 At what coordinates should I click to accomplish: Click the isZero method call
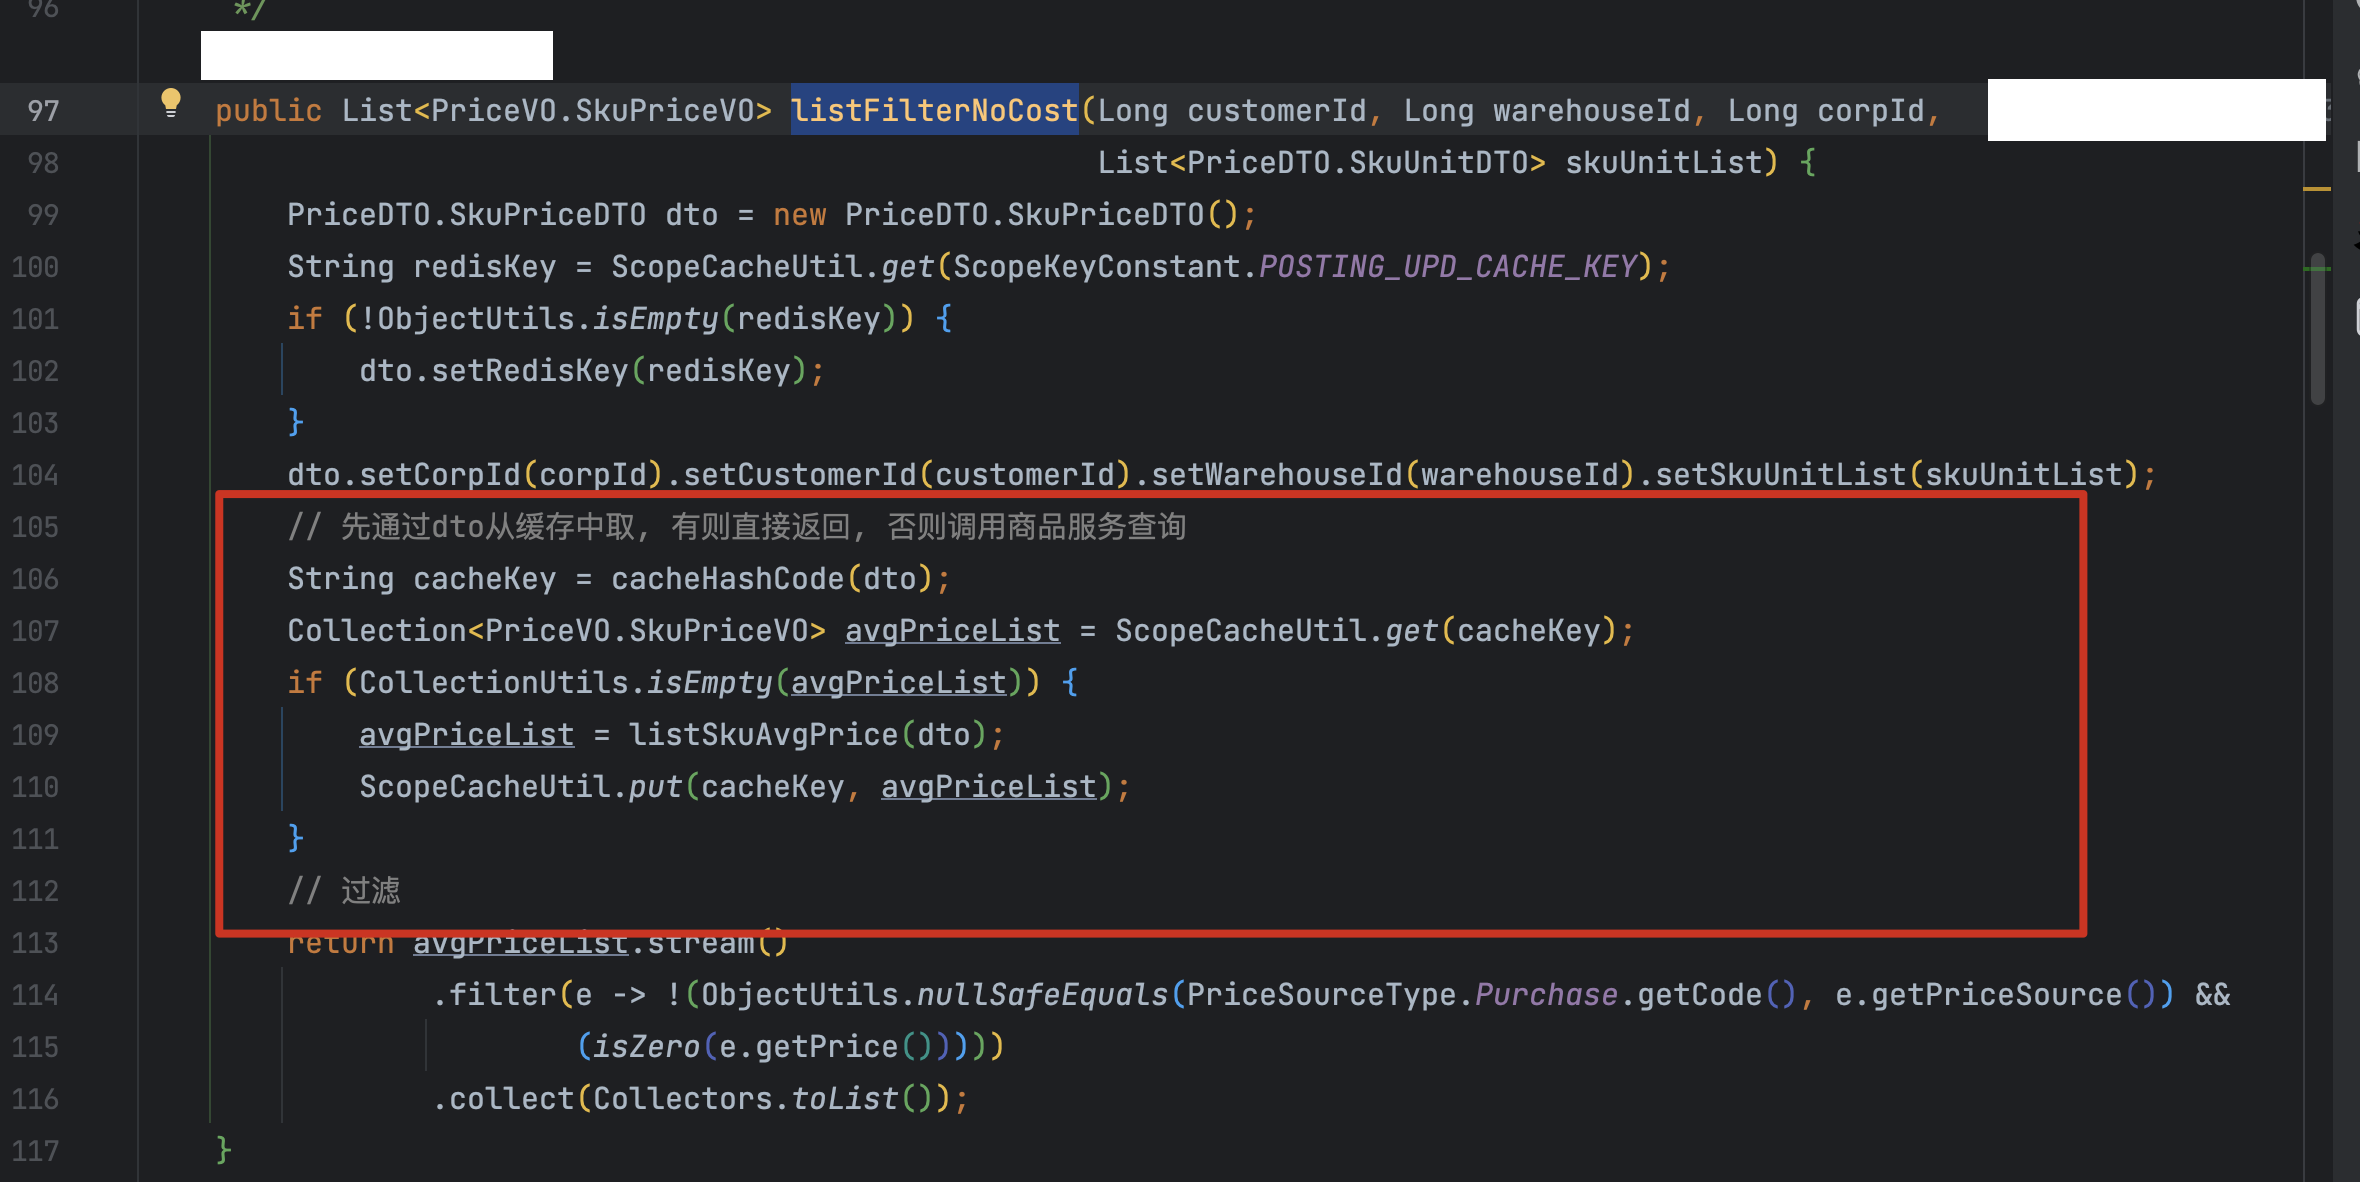pos(645,1047)
